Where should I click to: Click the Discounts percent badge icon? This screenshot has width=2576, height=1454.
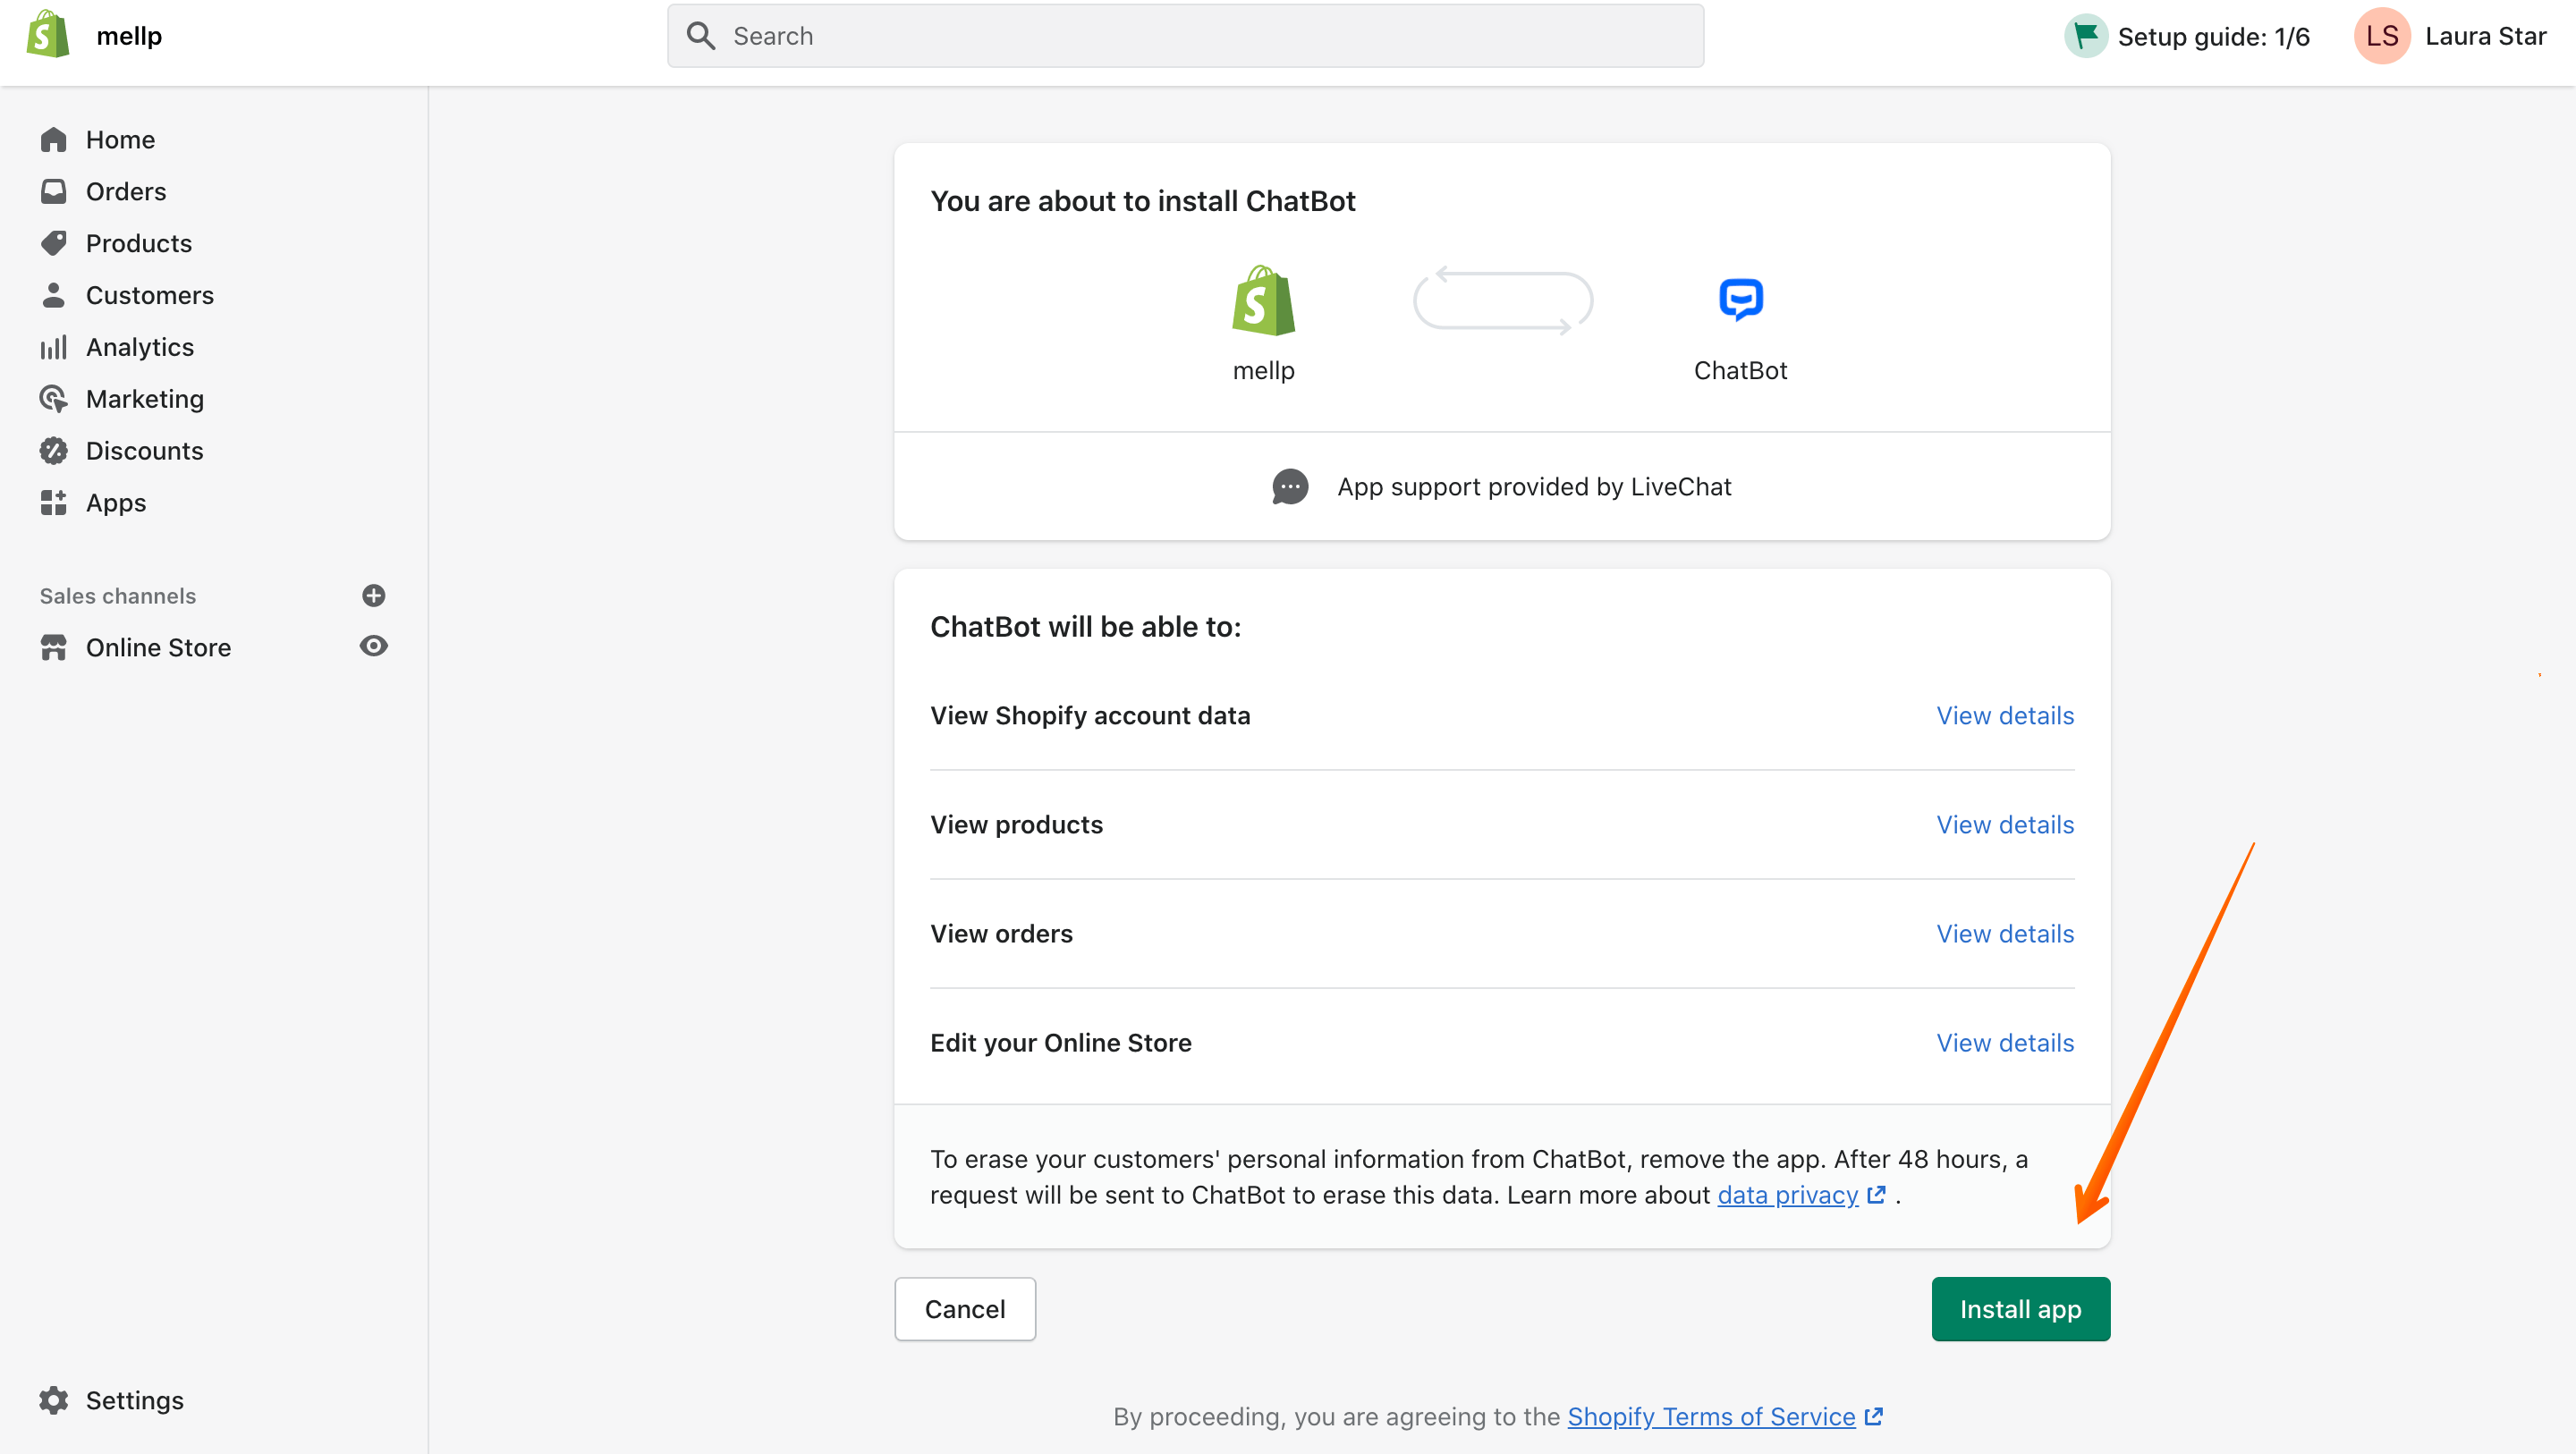(x=53, y=451)
